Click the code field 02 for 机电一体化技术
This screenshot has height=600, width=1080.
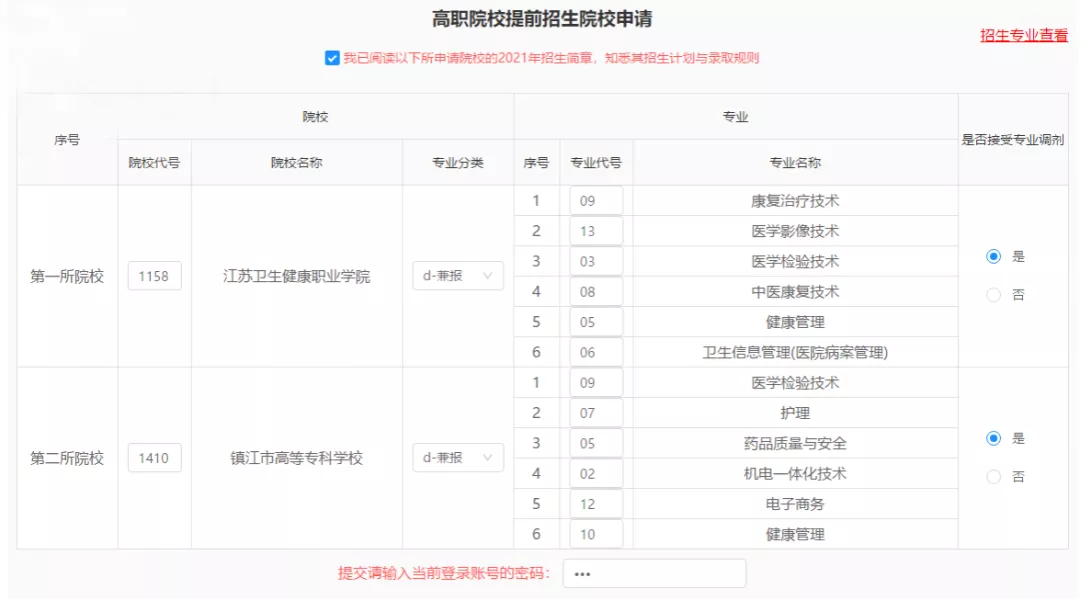596,473
